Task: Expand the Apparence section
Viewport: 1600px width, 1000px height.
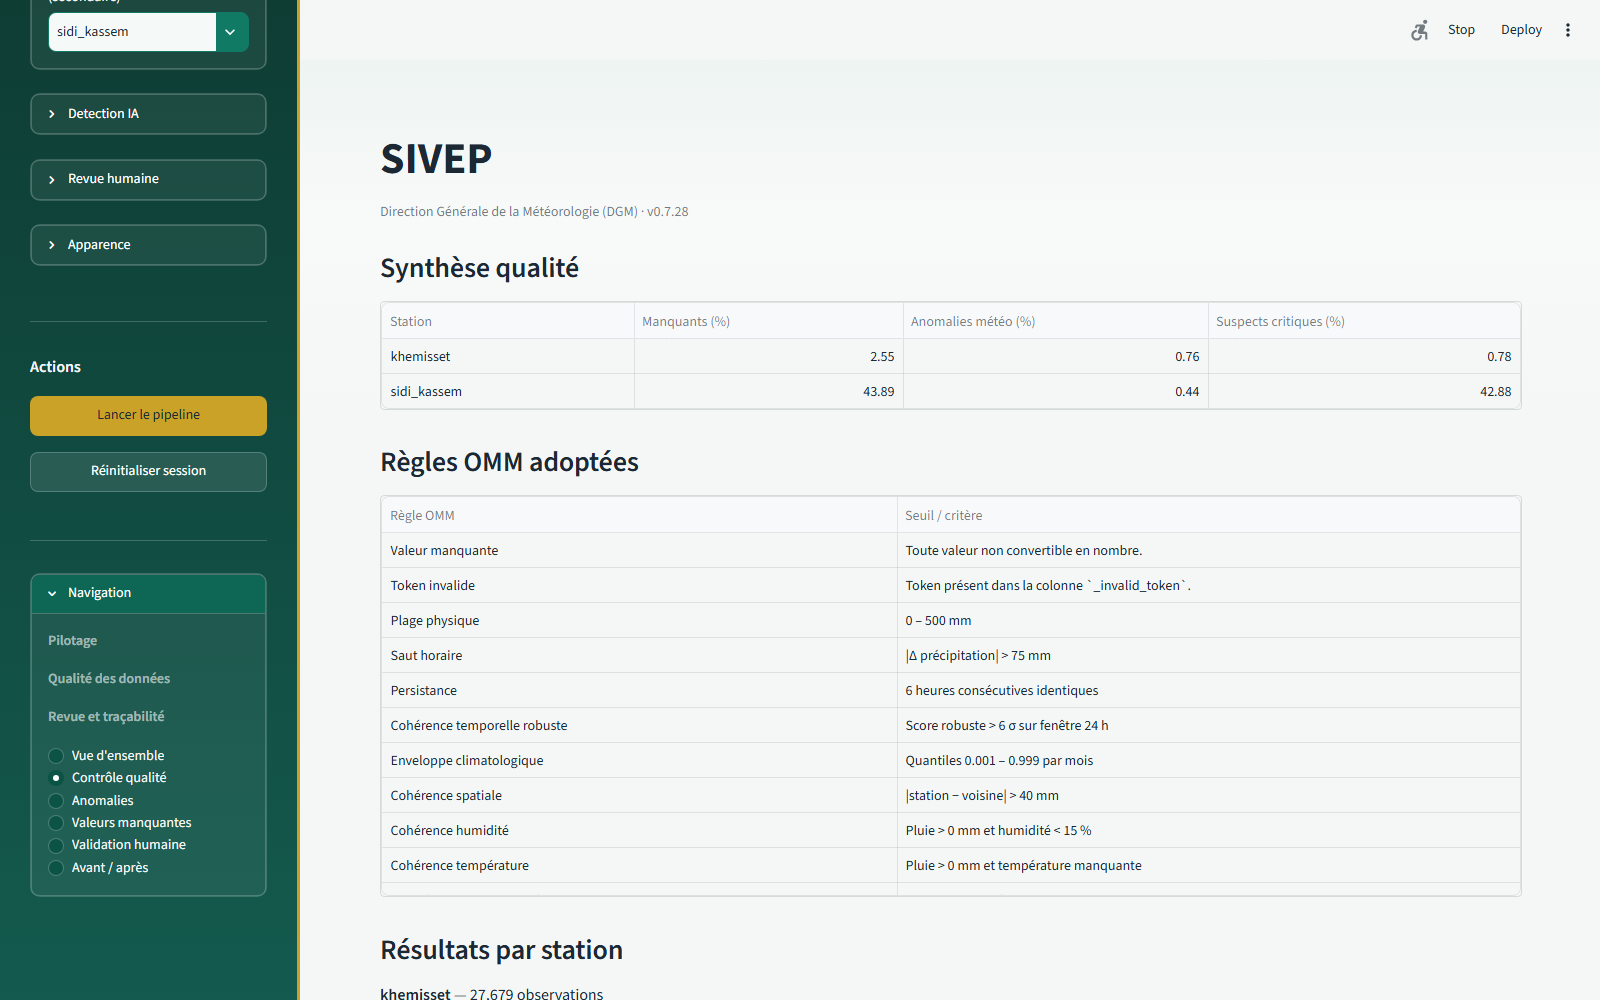Action: (x=148, y=245)
